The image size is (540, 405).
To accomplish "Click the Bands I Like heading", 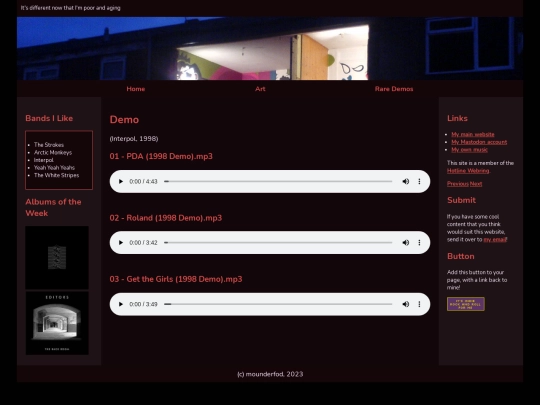I will pyautogui.click(x=49, y=118).
